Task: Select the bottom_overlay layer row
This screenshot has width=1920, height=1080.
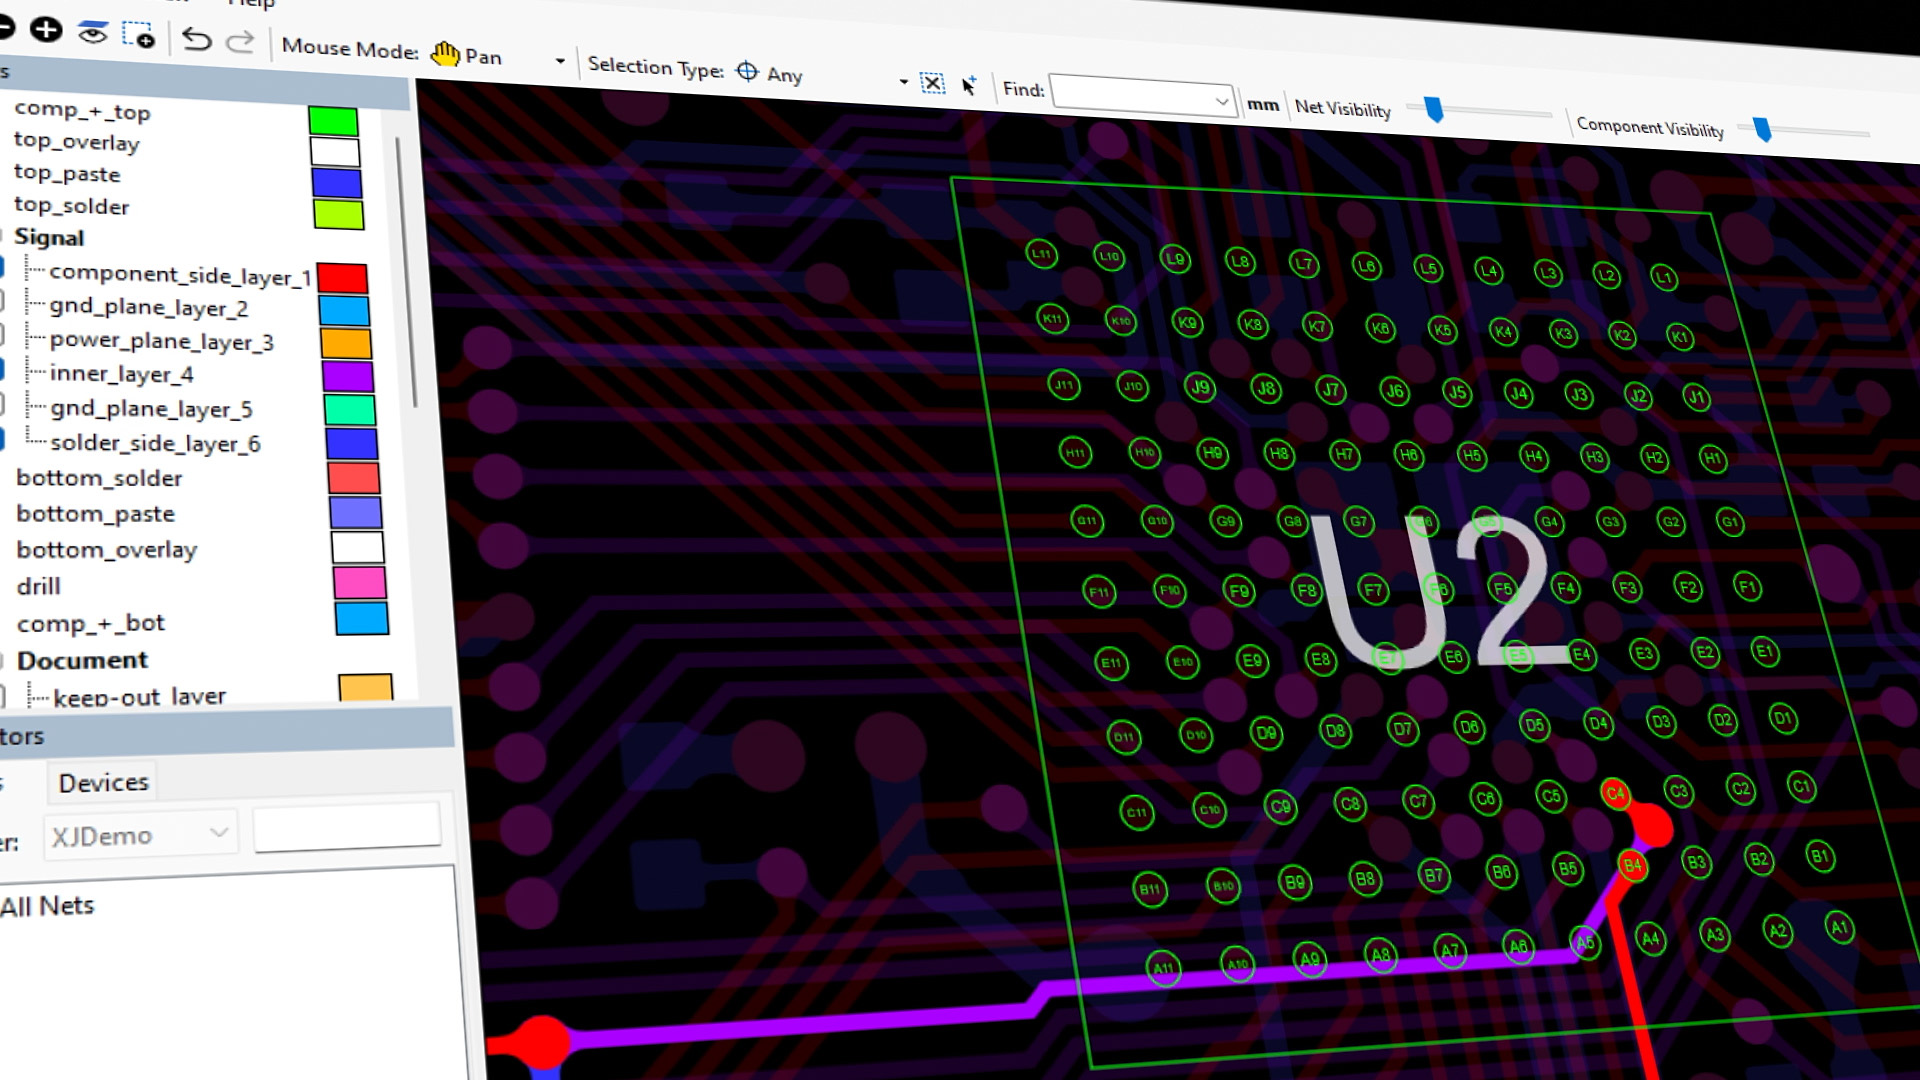Action: (106, 549)
